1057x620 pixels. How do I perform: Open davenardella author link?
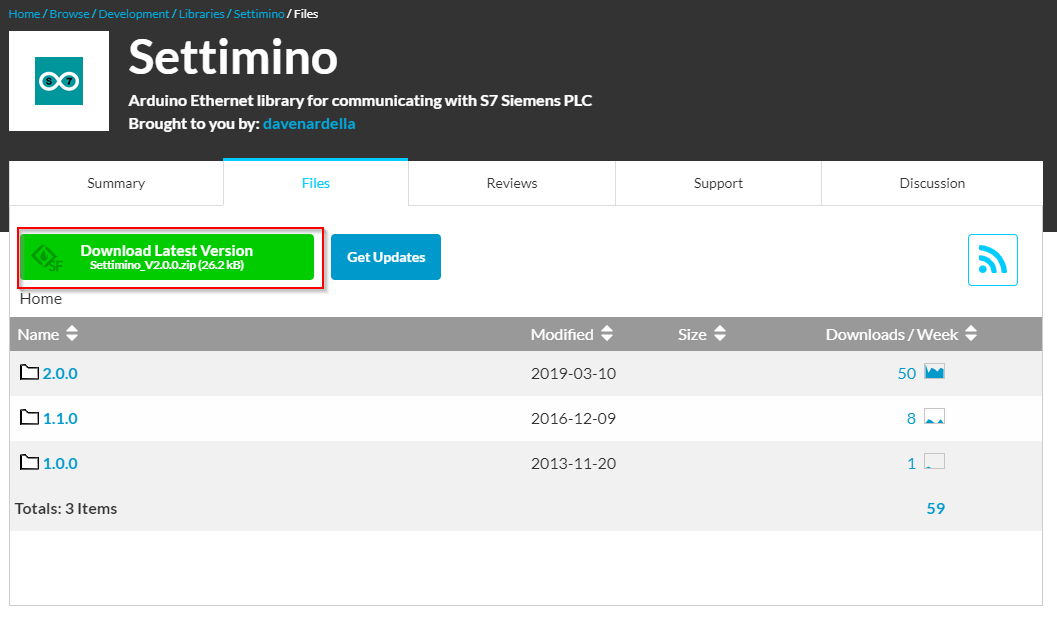[309, 124]
